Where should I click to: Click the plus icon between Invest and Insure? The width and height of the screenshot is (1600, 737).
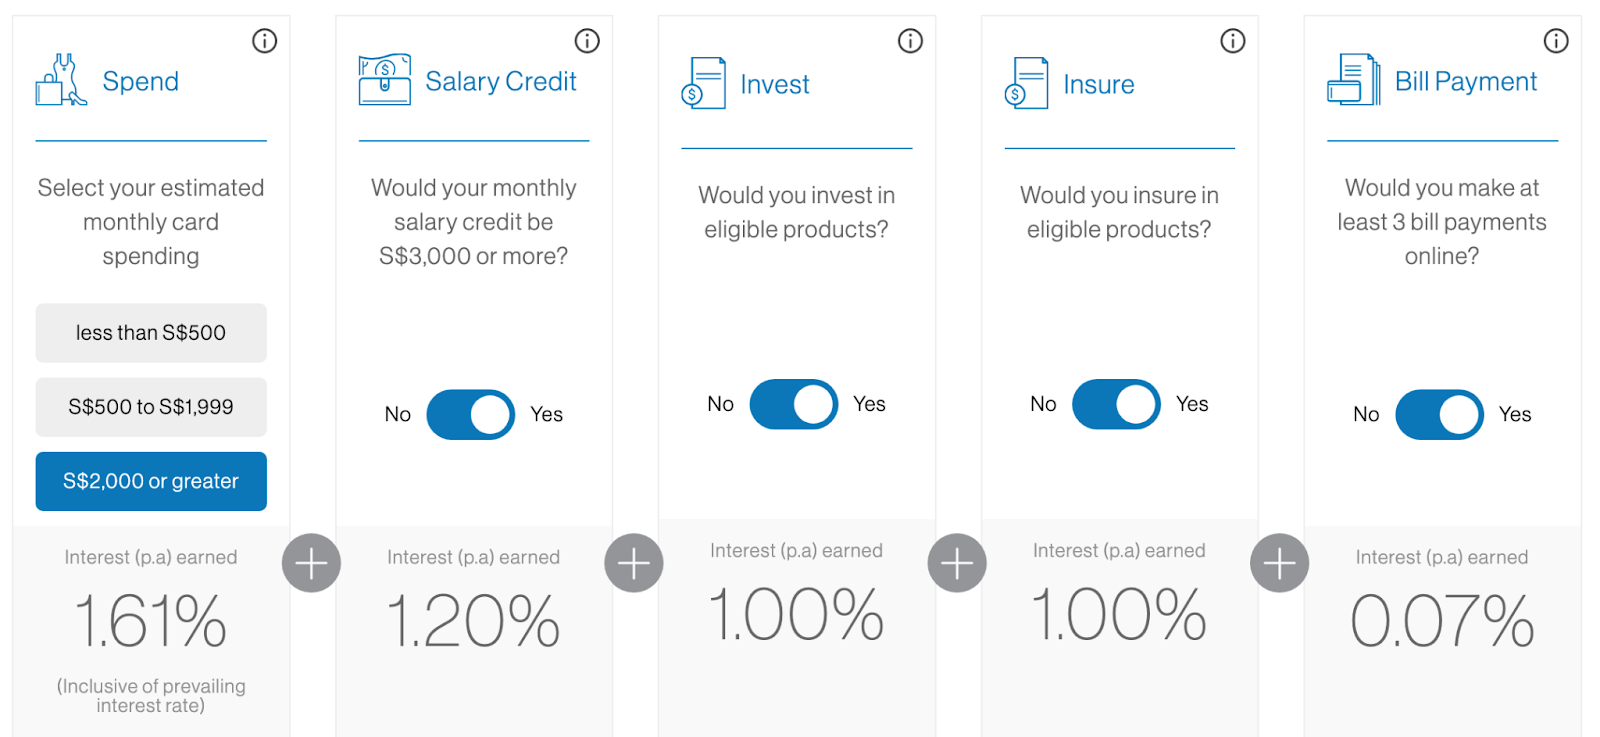957,563
